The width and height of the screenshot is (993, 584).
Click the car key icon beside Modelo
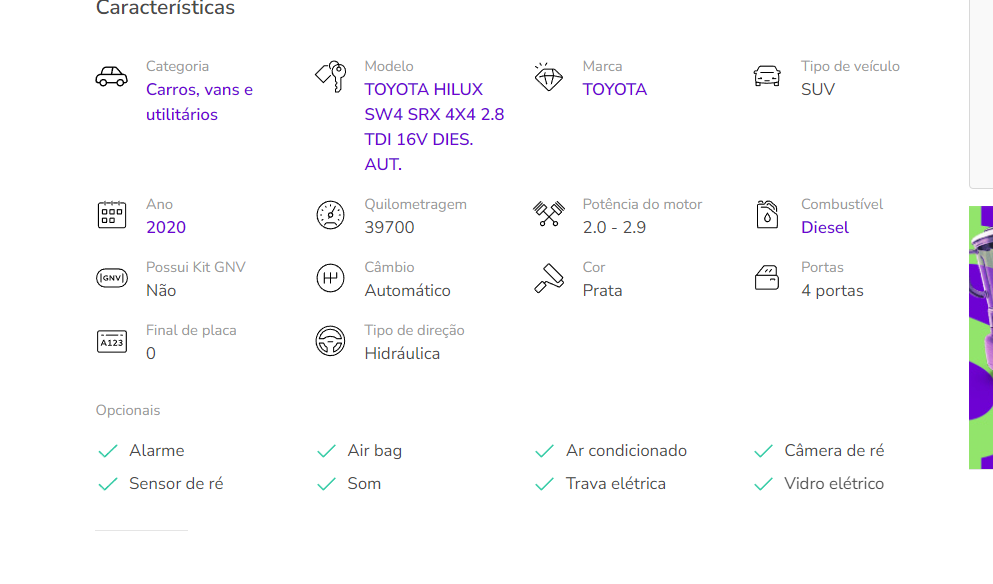pos(330,77)
